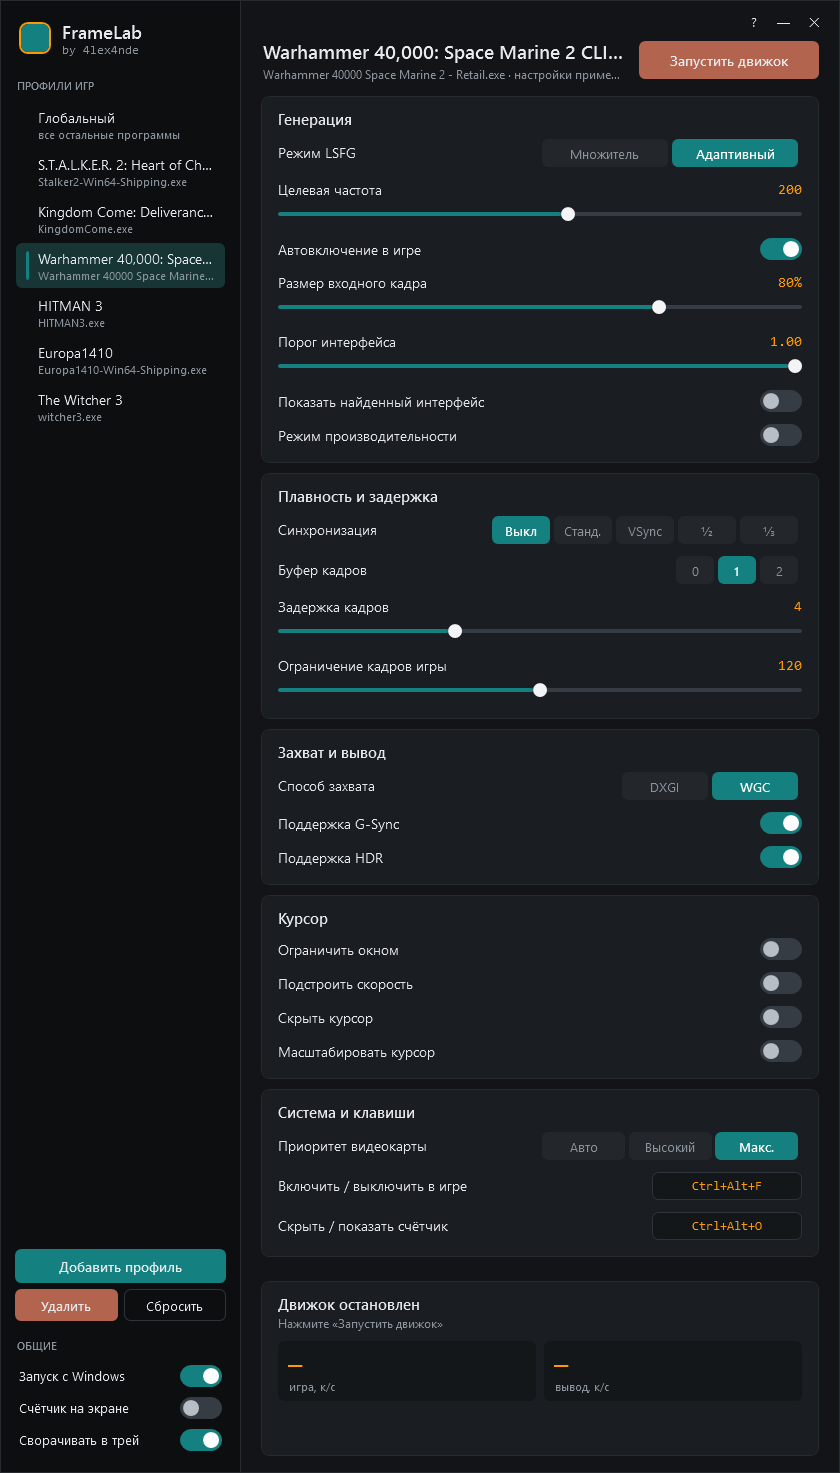Viewport: 840px width, 1473px height.
Task: Select the Europa1410 profile
Action: [x=120, y=361]
